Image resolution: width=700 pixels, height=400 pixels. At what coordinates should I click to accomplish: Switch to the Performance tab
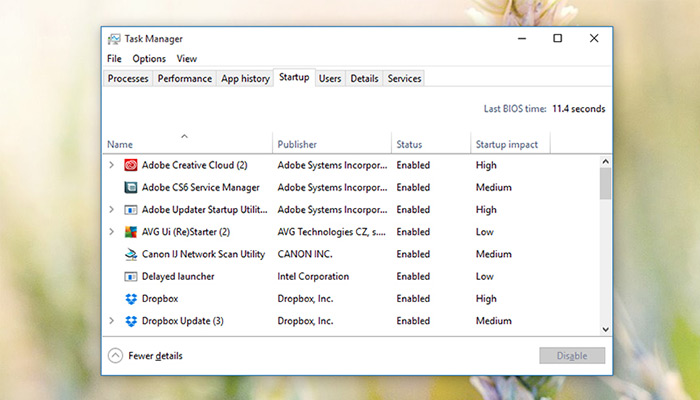185,79
